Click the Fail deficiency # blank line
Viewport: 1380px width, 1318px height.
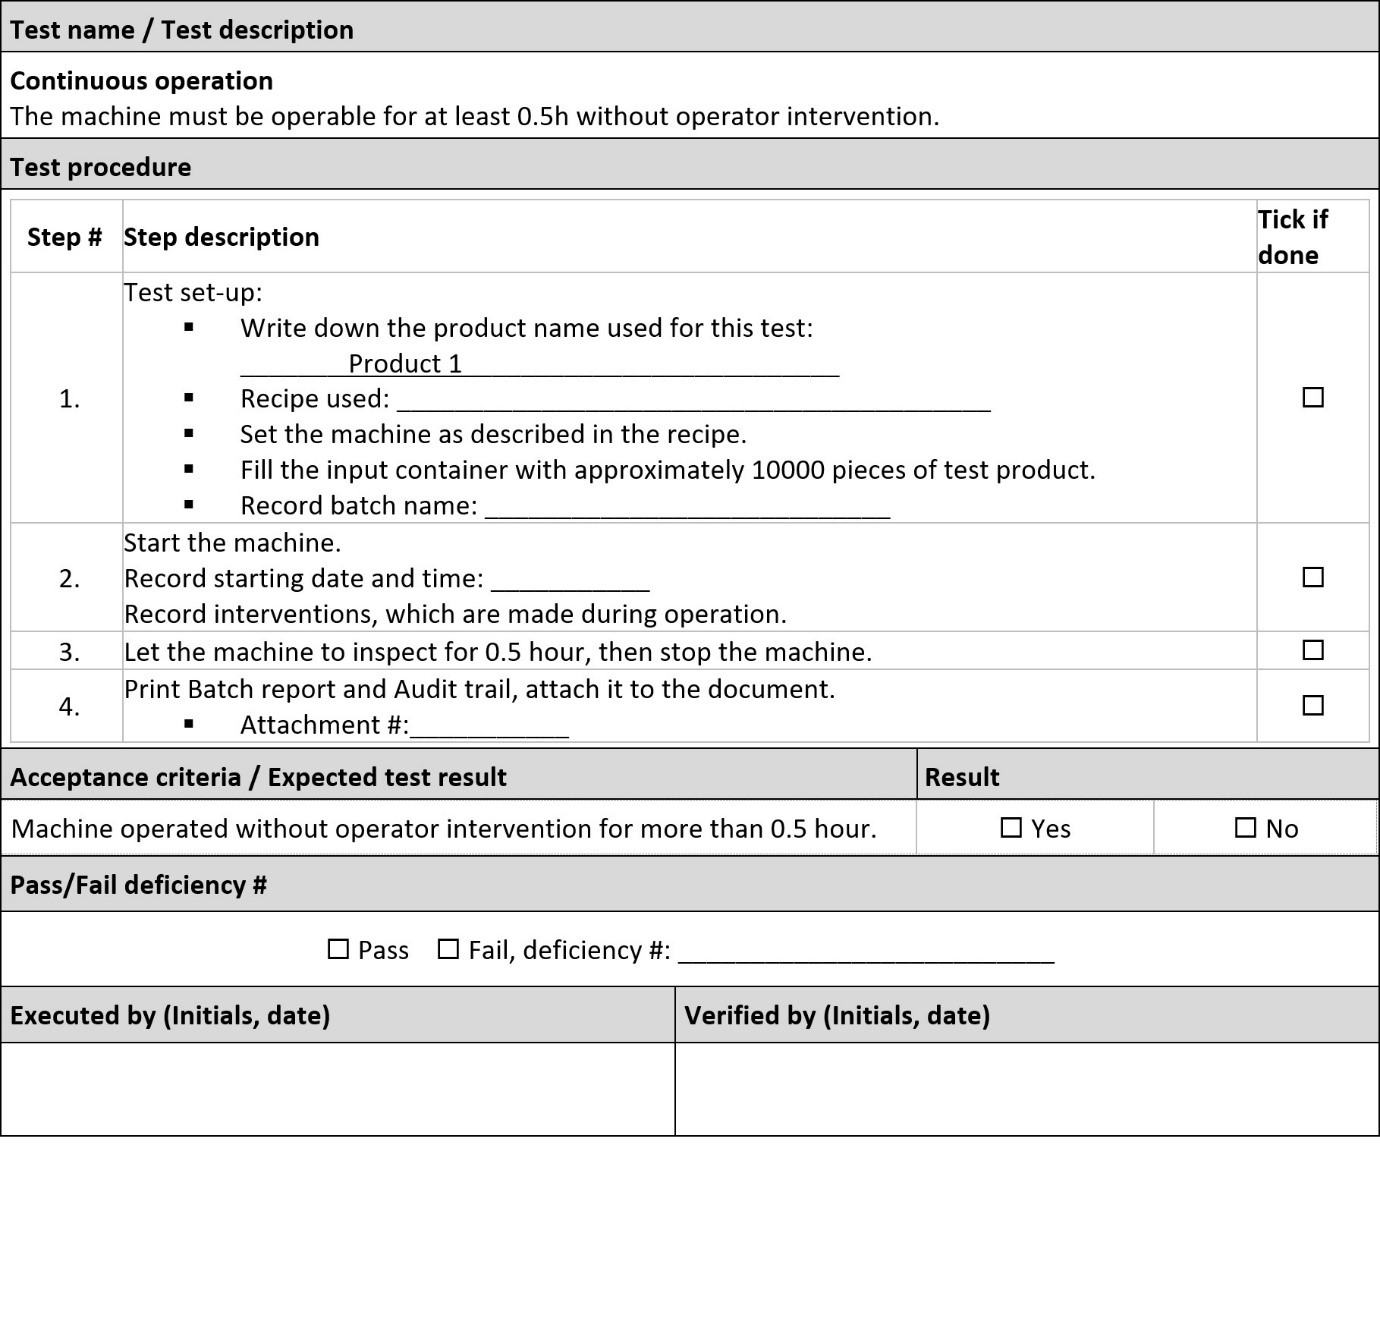point(865,951)
